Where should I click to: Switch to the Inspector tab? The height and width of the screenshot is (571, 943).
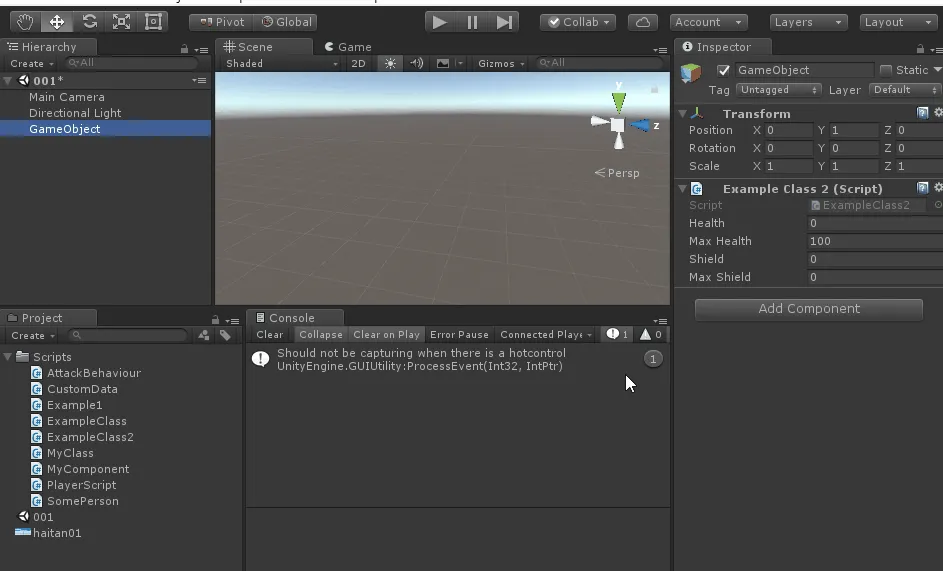pos(723,47)
